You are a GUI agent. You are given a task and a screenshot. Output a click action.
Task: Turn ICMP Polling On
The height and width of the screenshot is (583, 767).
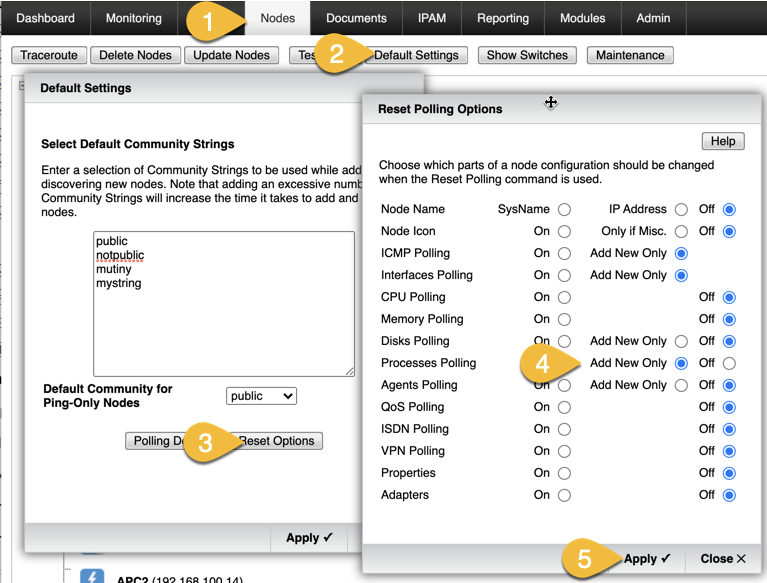[x=564, y=253]
